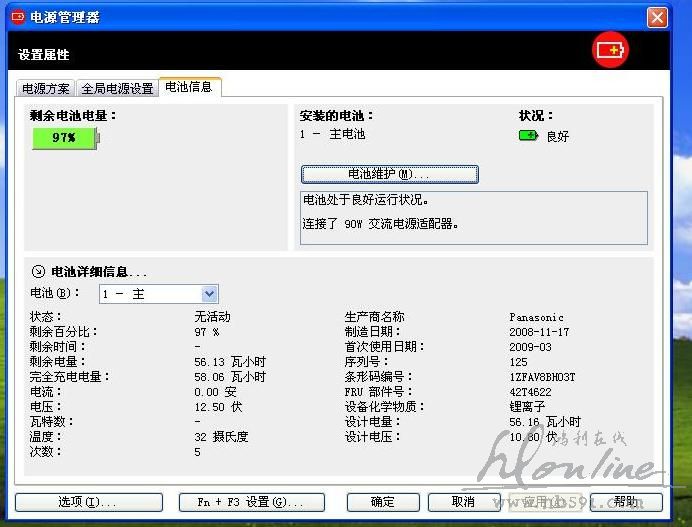Click the circular arrow icon by 电池详细信息
692x527 pixels.
click(x=38, y=271)
